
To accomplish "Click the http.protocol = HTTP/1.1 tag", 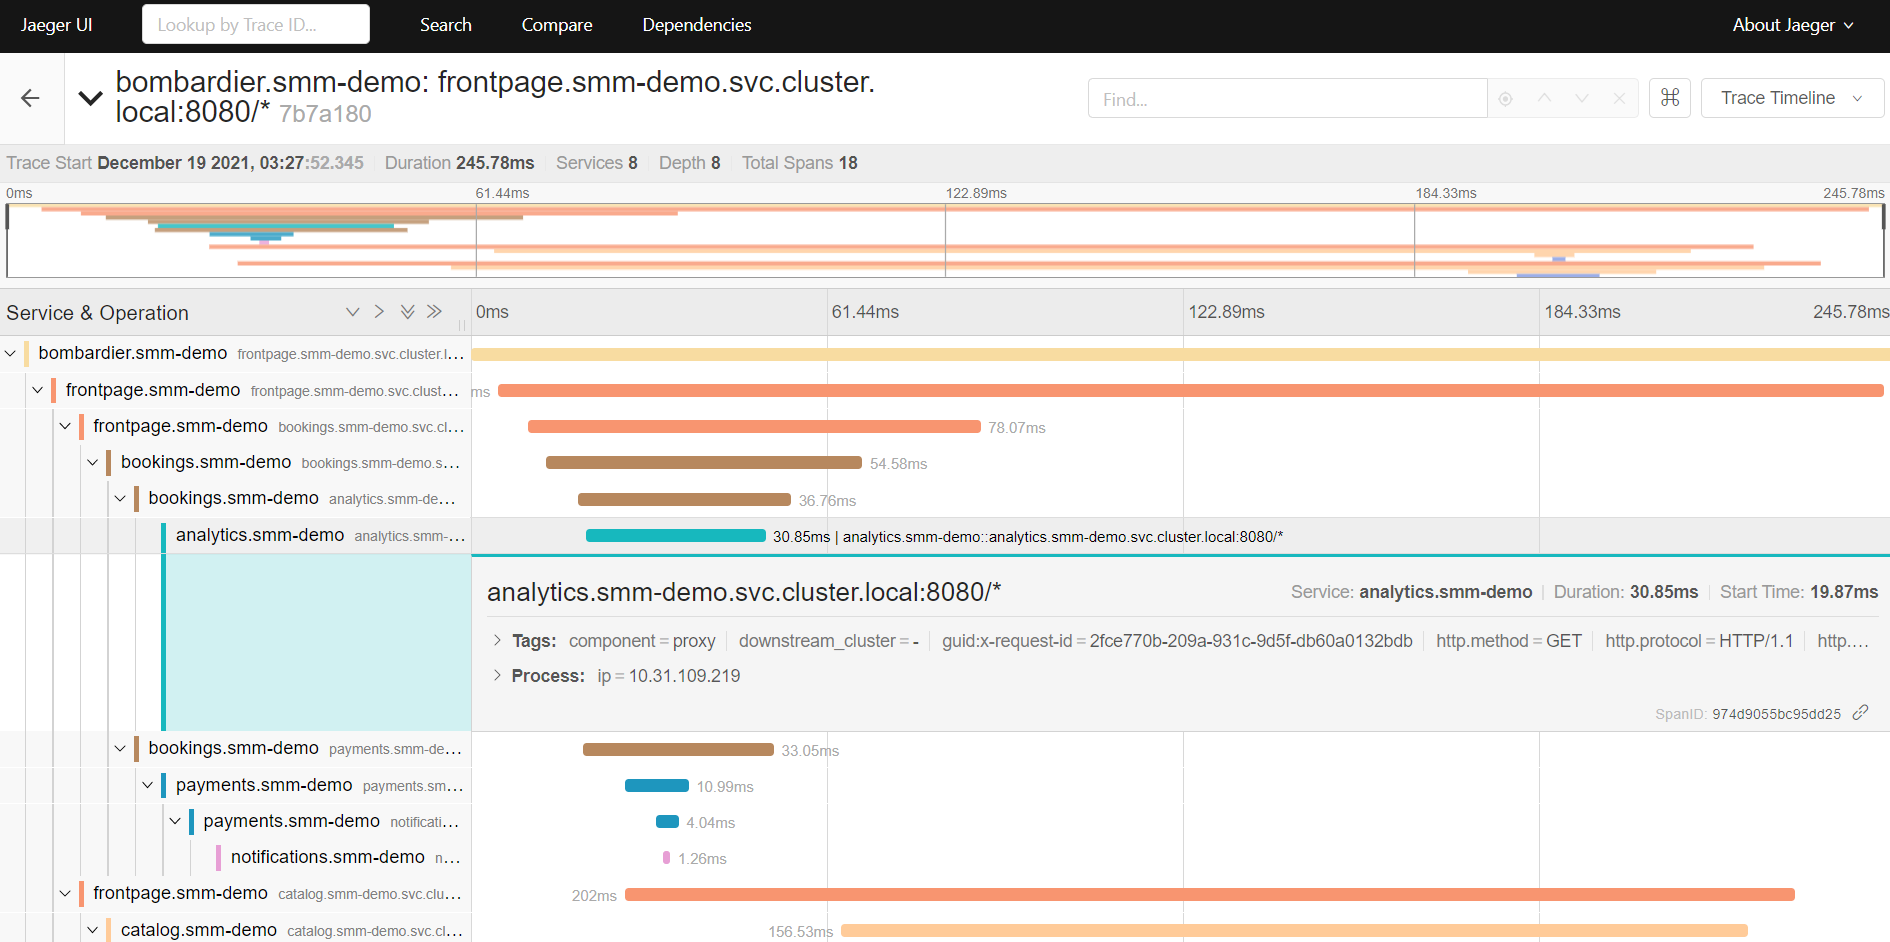I will (x=1699, y=641).
